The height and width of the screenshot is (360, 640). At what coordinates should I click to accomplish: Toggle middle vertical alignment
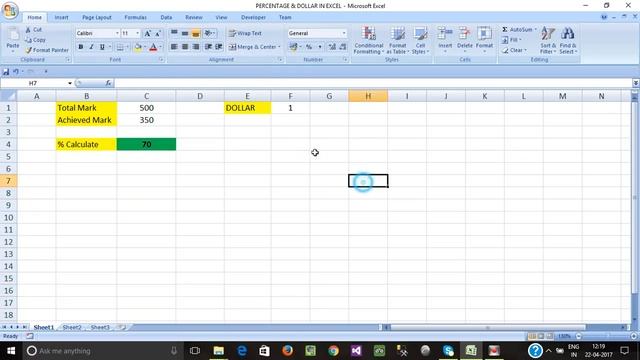coord(185,33)
